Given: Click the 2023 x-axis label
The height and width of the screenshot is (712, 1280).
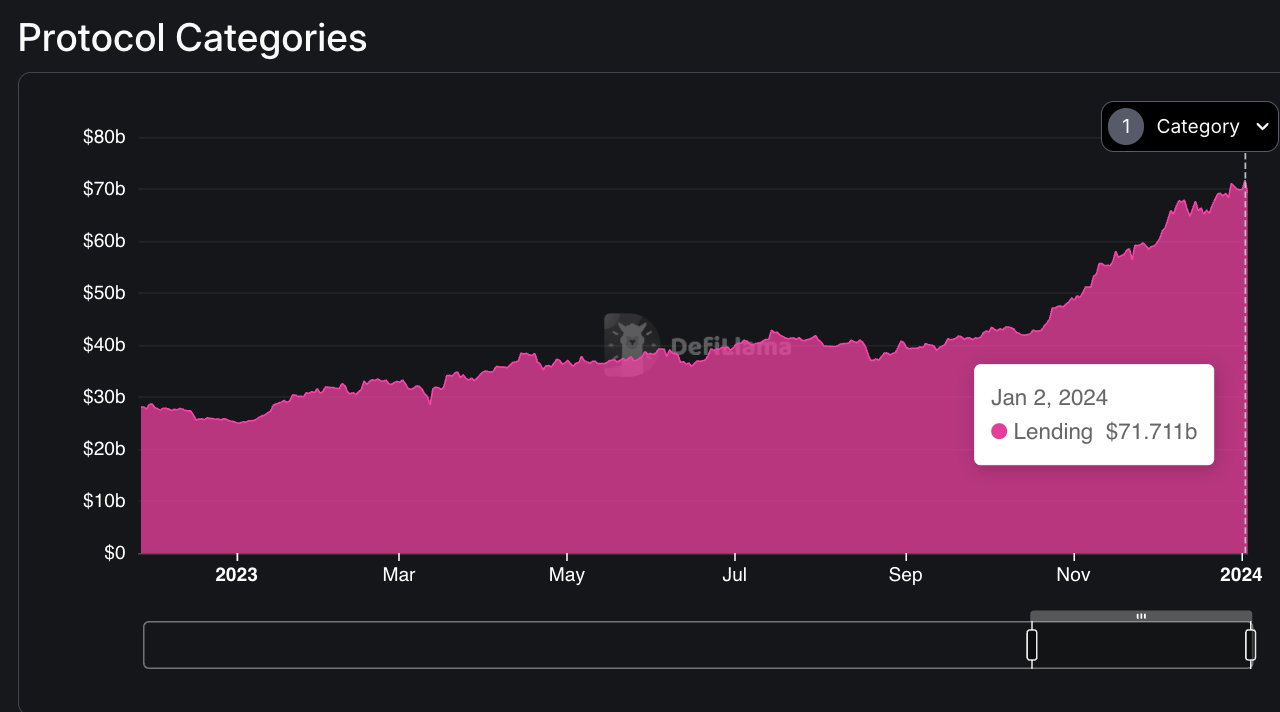Looking at the screenshot, I should point(237,575).
